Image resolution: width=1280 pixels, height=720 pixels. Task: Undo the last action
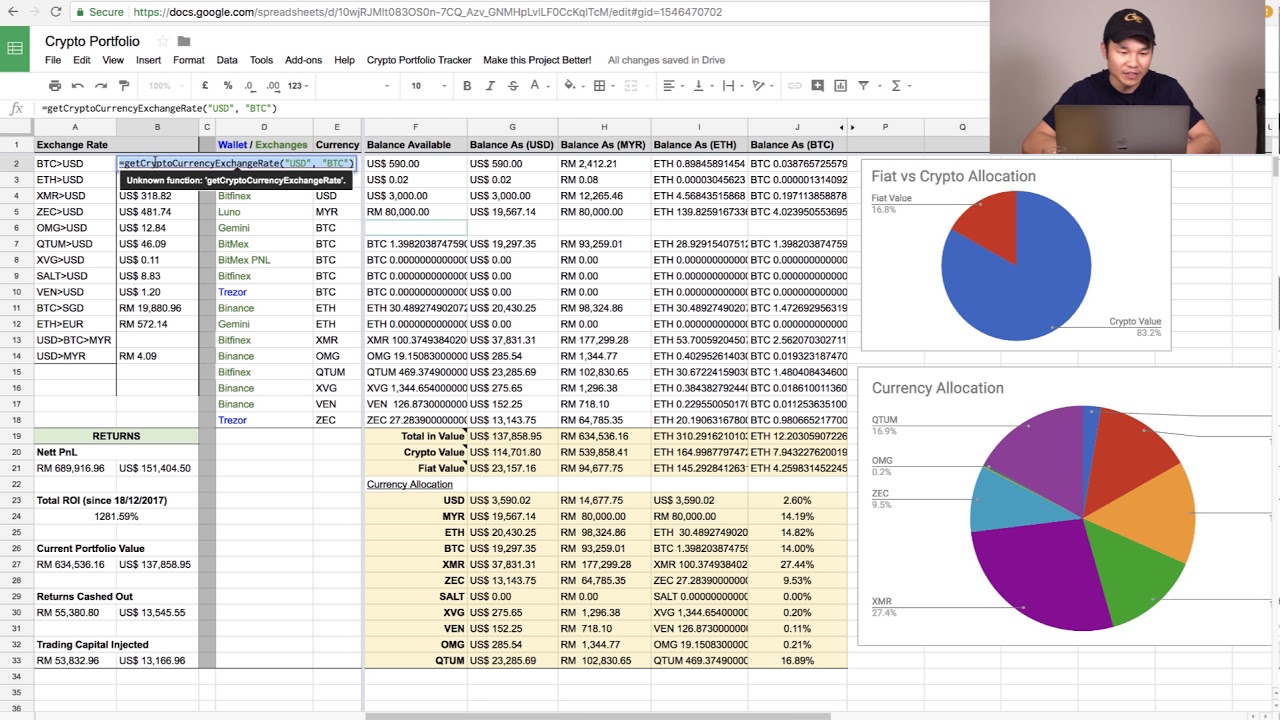pos(78,86)
